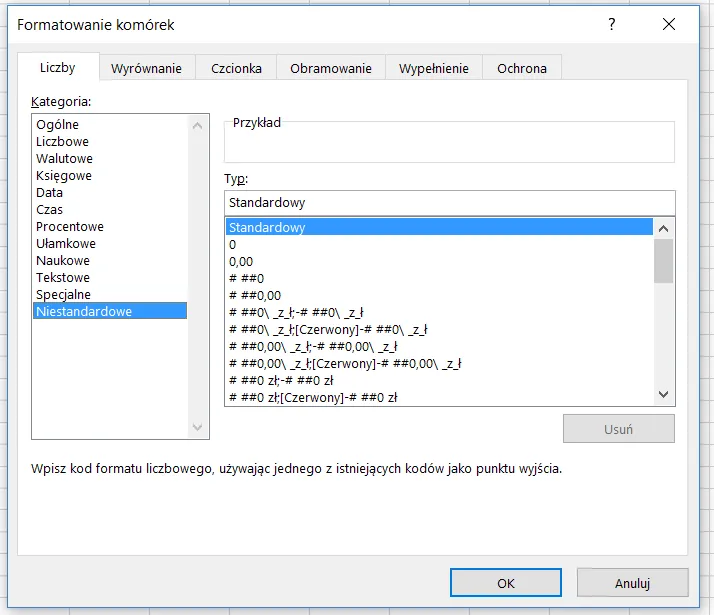Open the Ochrona tab
Viewport: 714px width, 615px height.
[522, 68]
